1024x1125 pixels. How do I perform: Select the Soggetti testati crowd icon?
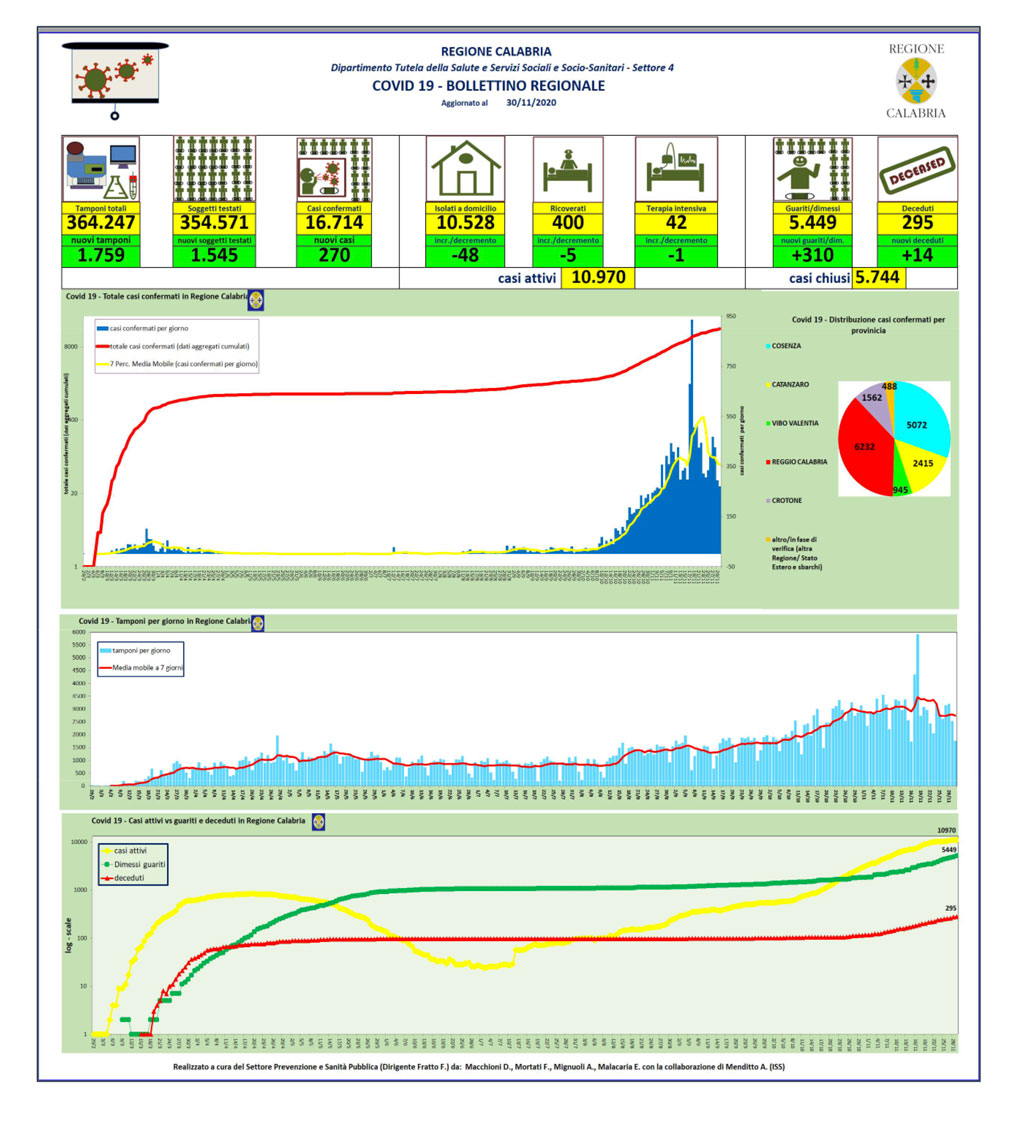(x=214, y=169)
